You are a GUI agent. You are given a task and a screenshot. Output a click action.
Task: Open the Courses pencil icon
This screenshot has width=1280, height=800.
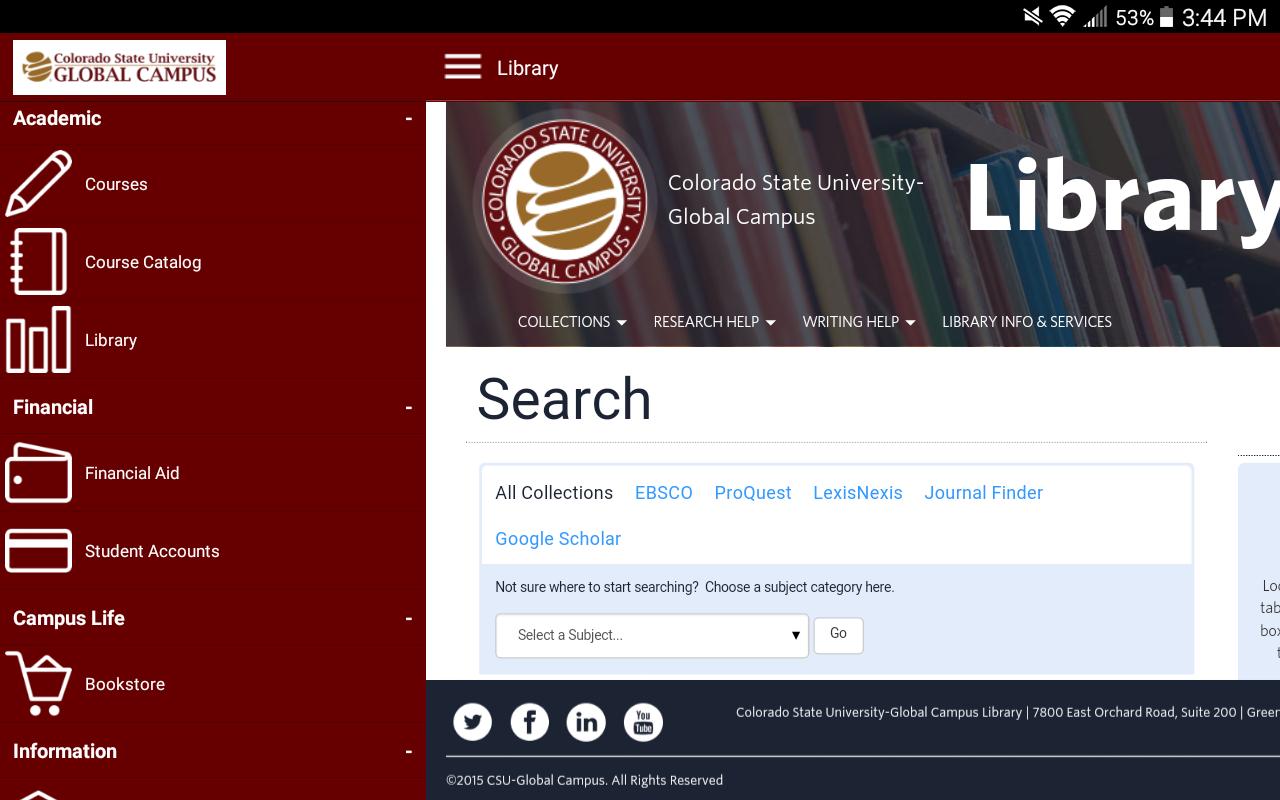point(39,184)
